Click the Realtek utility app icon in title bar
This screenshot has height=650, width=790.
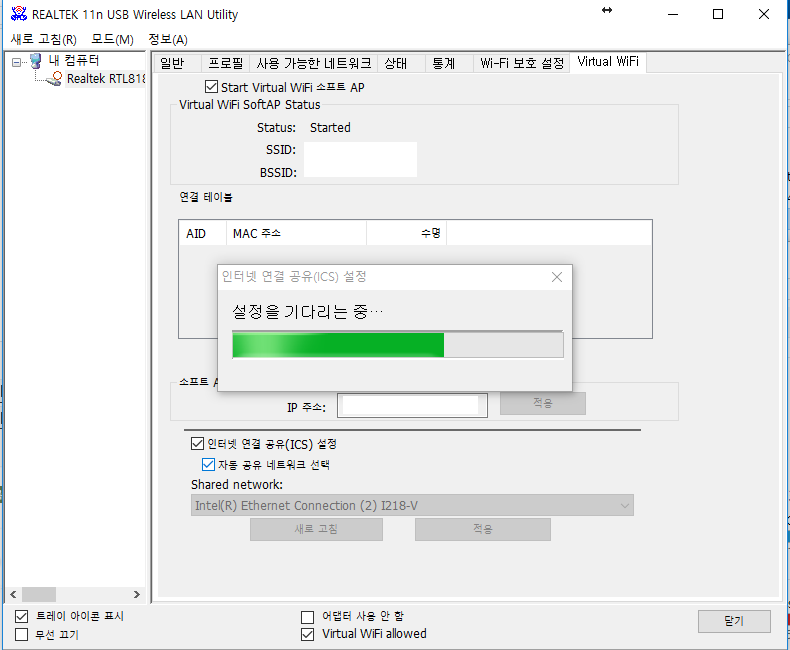tap(19, 14)
